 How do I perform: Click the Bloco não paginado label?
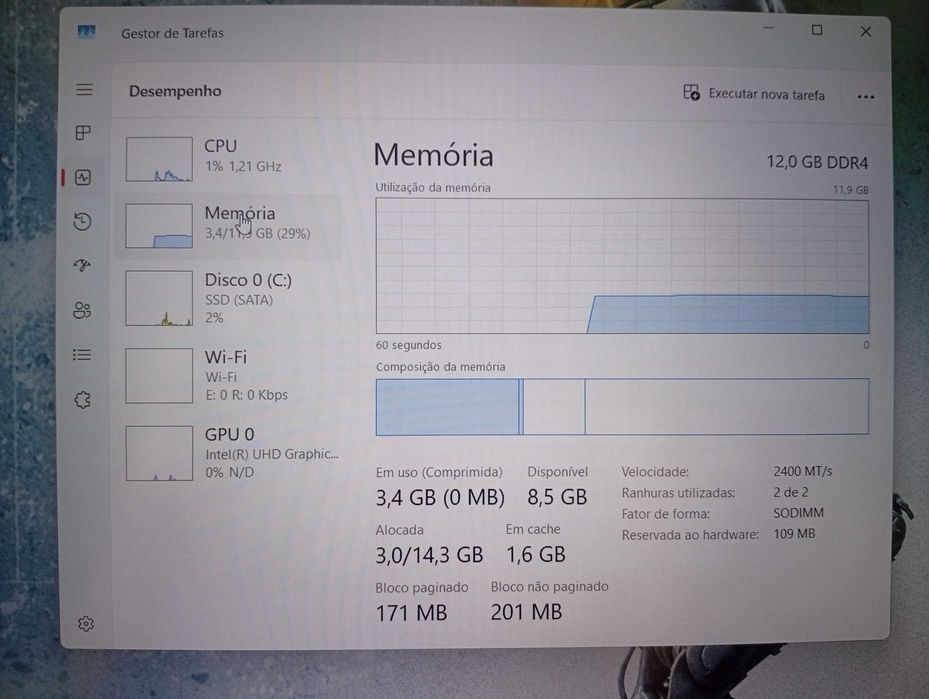click(x=549, y=586)
